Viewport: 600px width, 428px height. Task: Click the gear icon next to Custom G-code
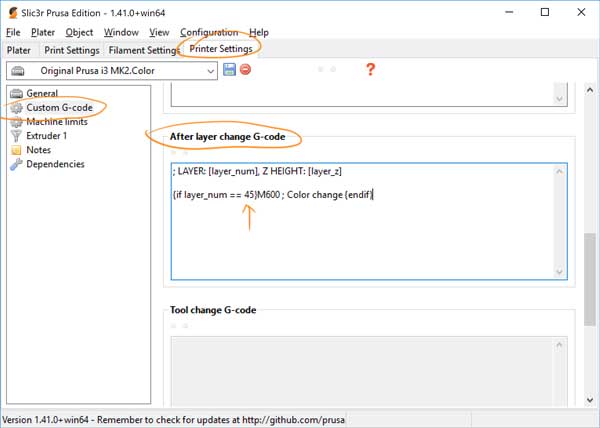click(16, 108)
